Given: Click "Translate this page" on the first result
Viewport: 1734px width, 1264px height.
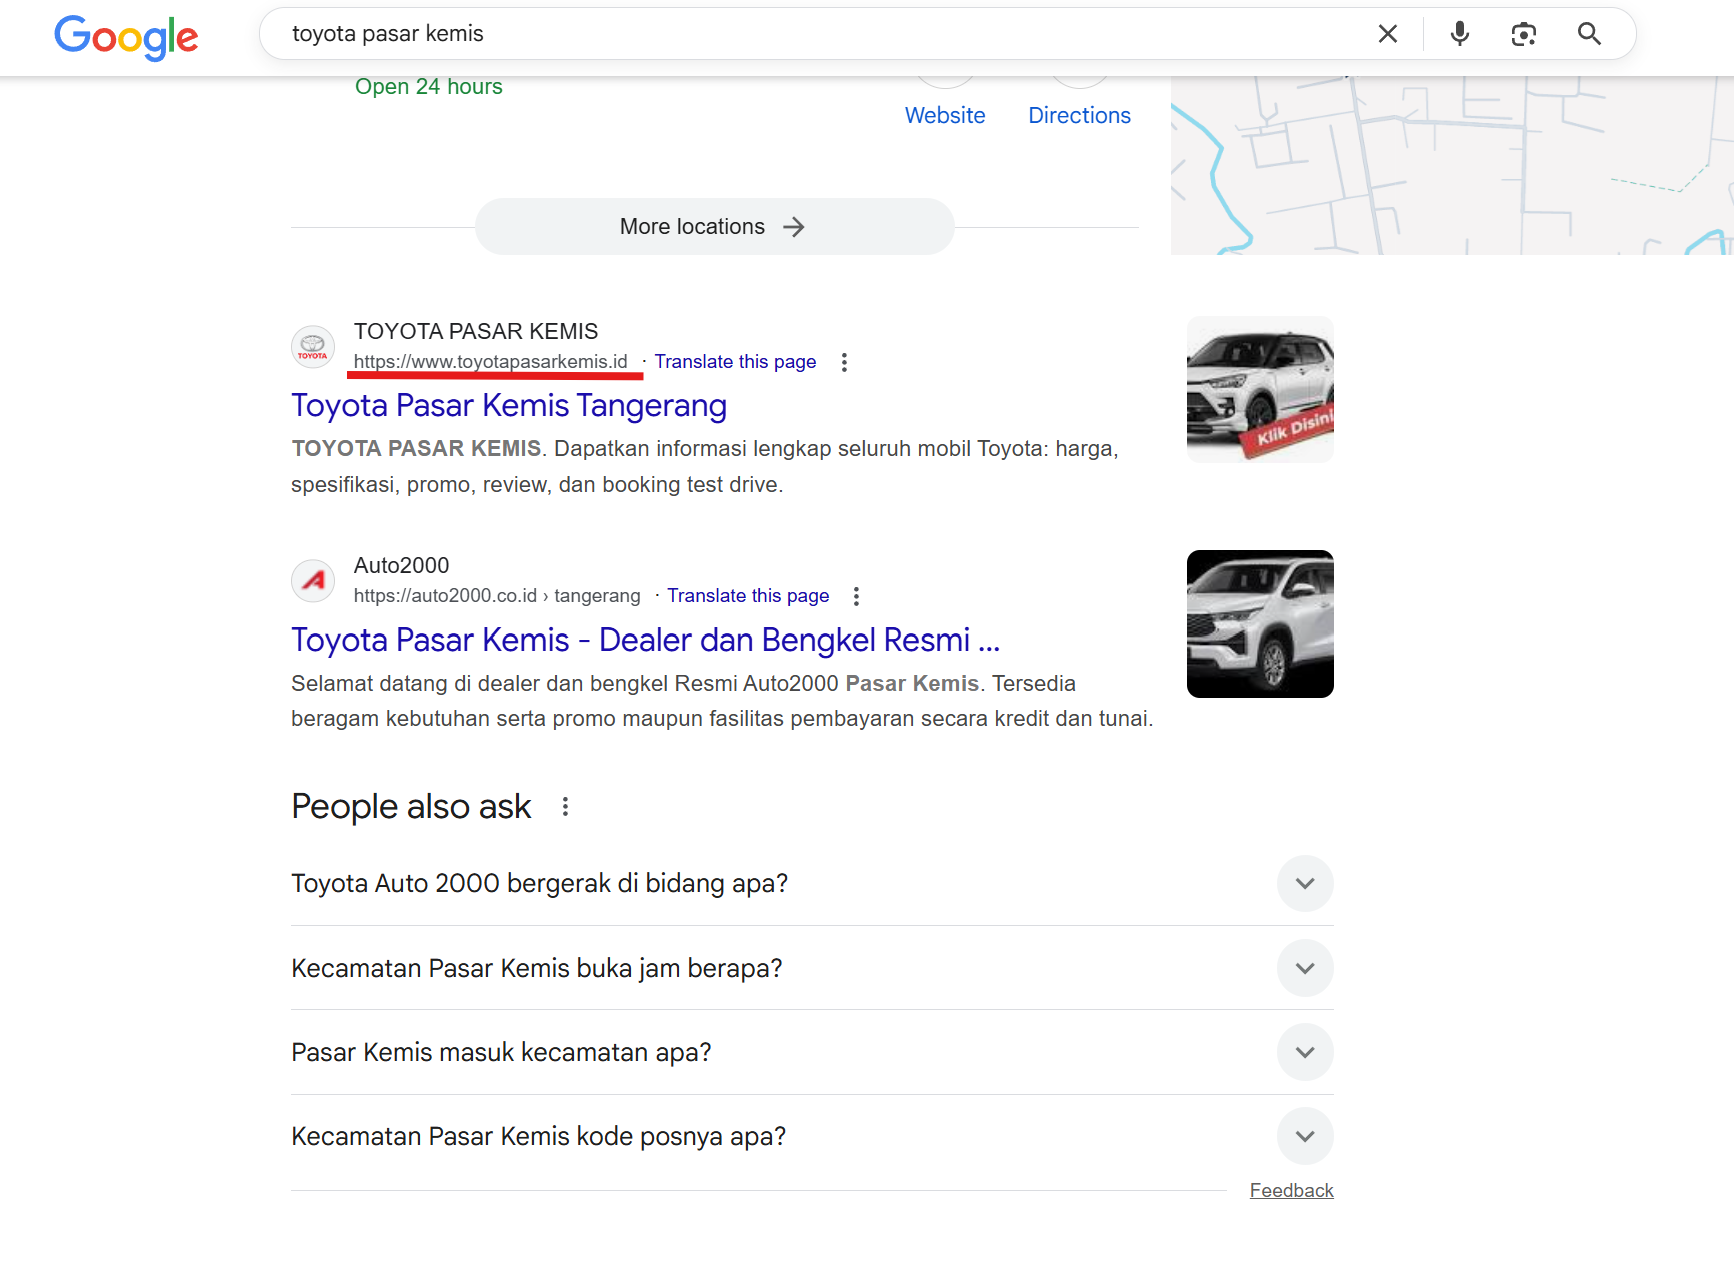Looking at the screenshot, I should pos(735,361).
